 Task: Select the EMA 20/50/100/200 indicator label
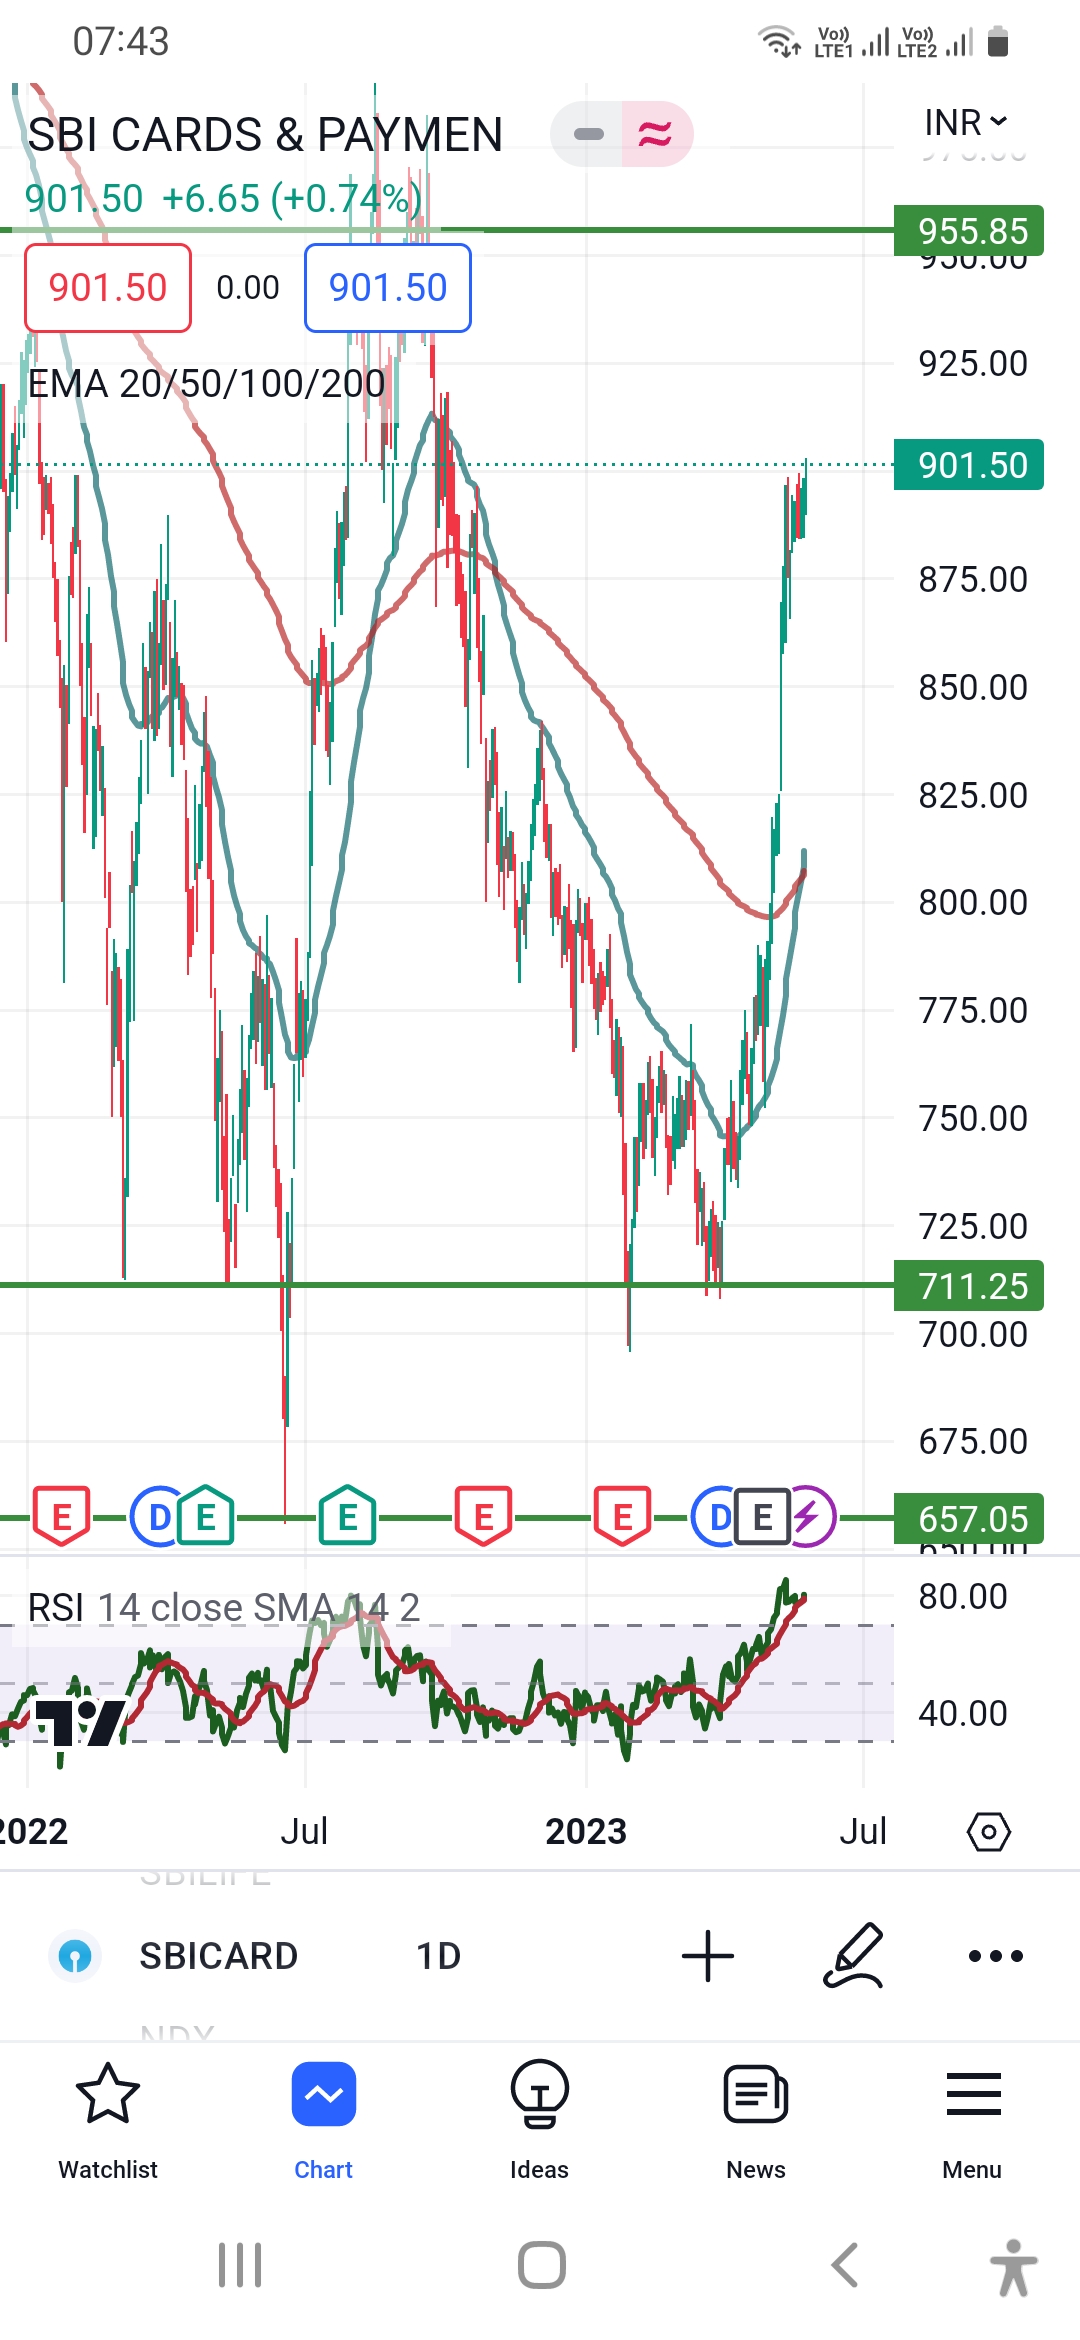tap(206, 384)
